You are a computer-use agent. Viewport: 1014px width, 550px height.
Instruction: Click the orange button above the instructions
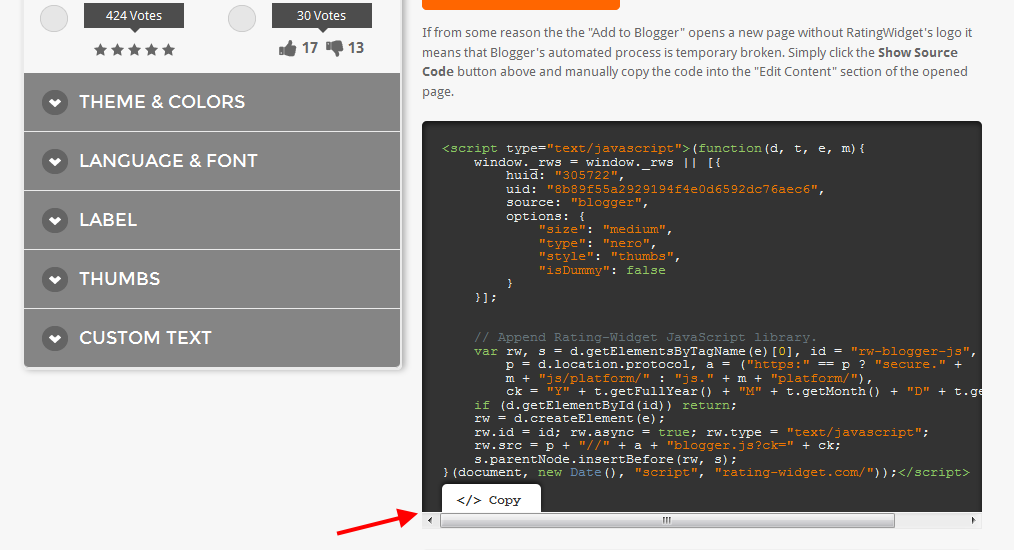pyautogui.click(x=521, y=4)
